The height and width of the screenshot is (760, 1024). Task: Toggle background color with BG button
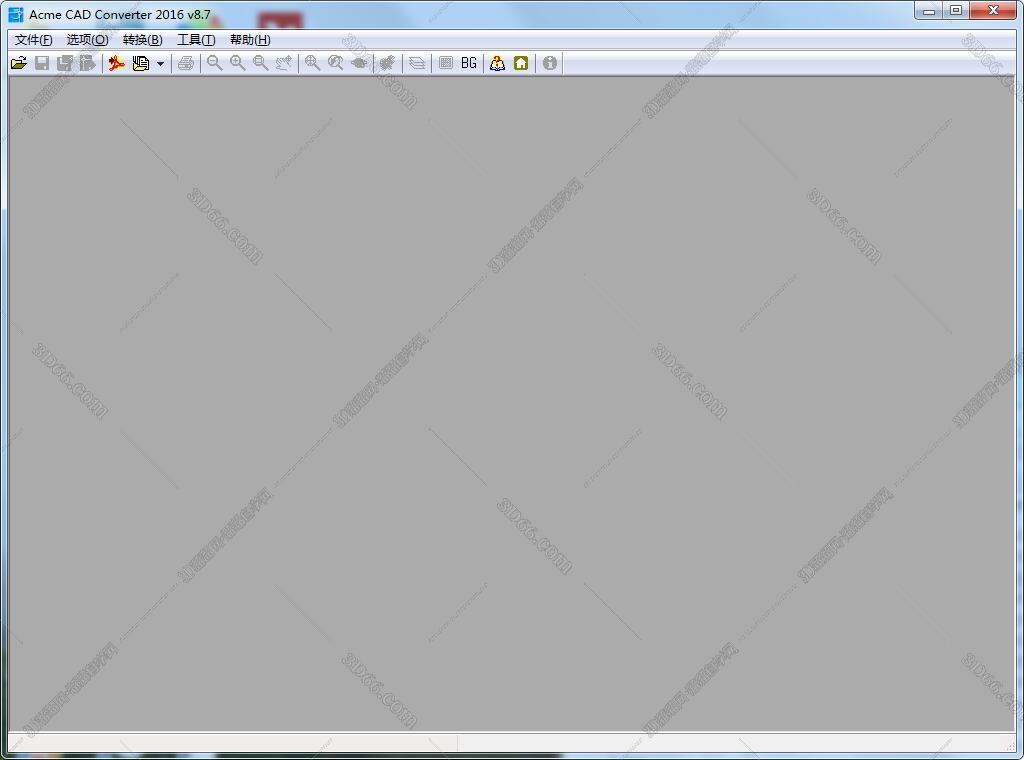pyautogui.click(x=469, y=63)
